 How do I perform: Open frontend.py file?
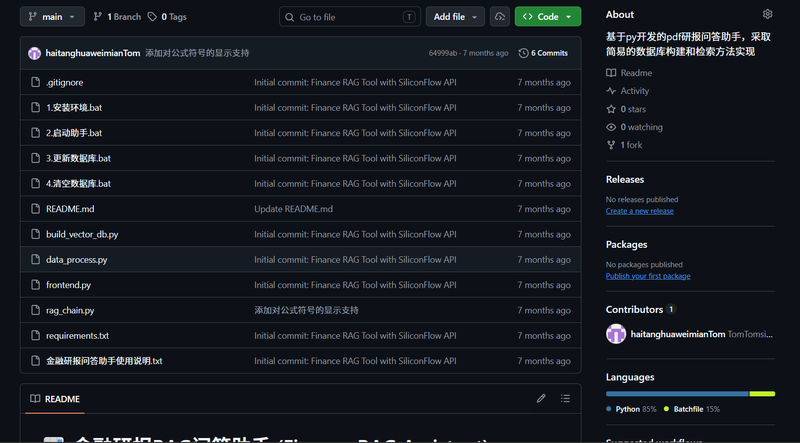68,285
